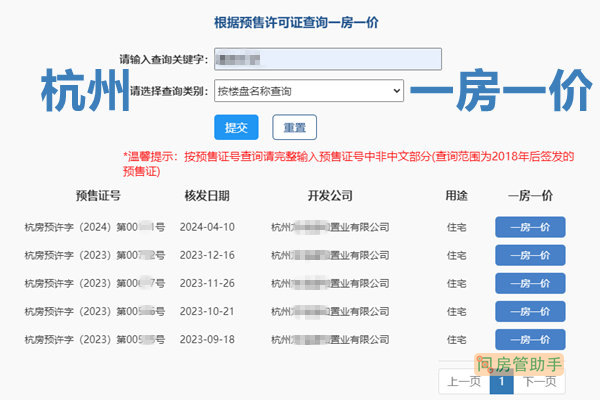Click 住宅 in the 2023-11-26 row
This screenshot has height=400, width=600.
coord(457,284)
